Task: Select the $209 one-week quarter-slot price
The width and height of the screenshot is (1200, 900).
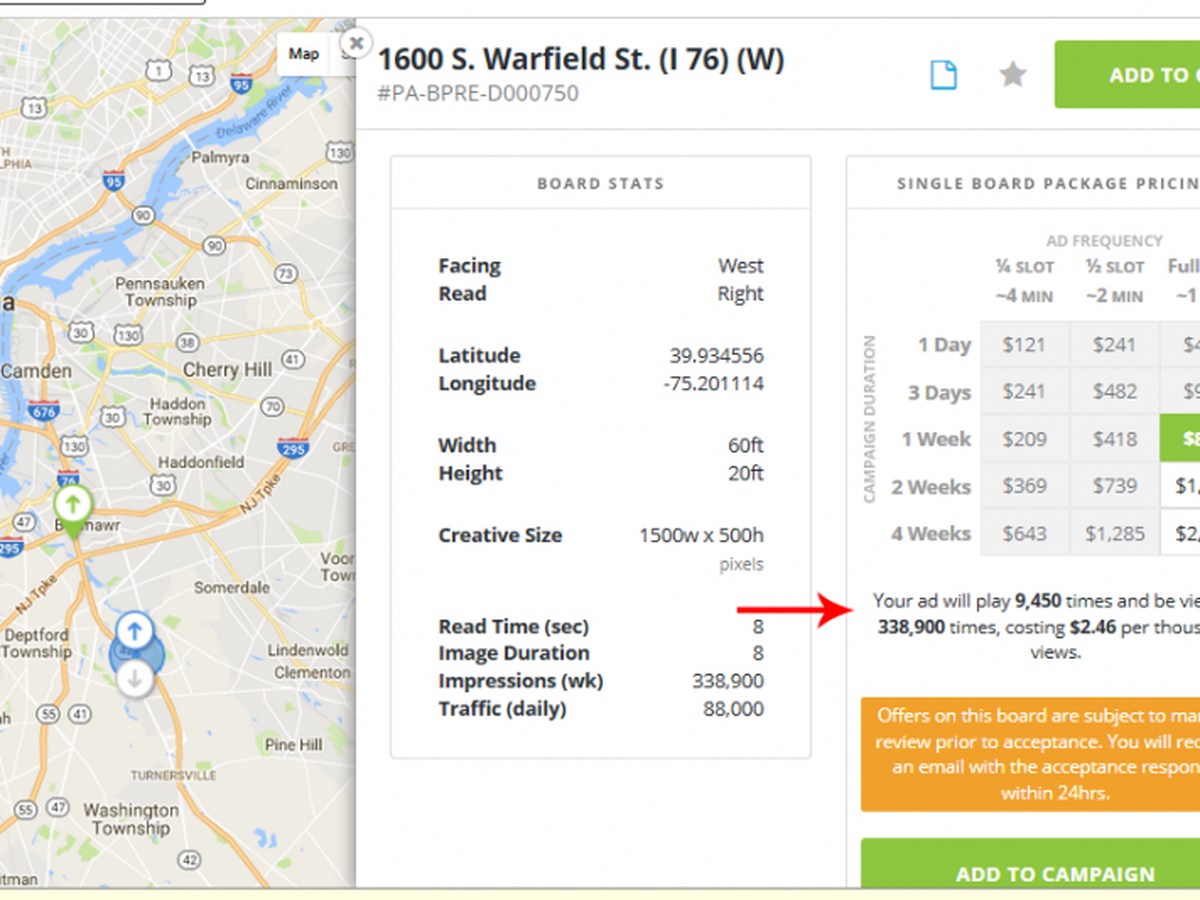Action: 1024,439
